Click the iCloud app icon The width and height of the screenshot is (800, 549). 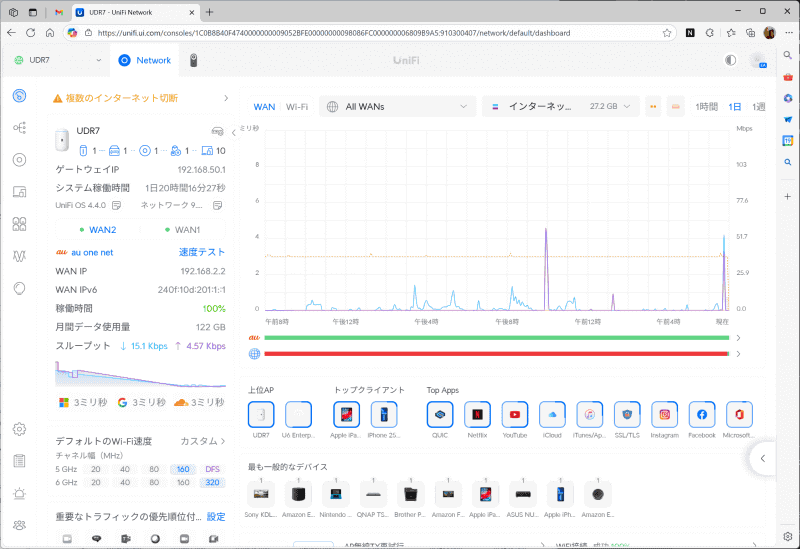click(552, 414)
